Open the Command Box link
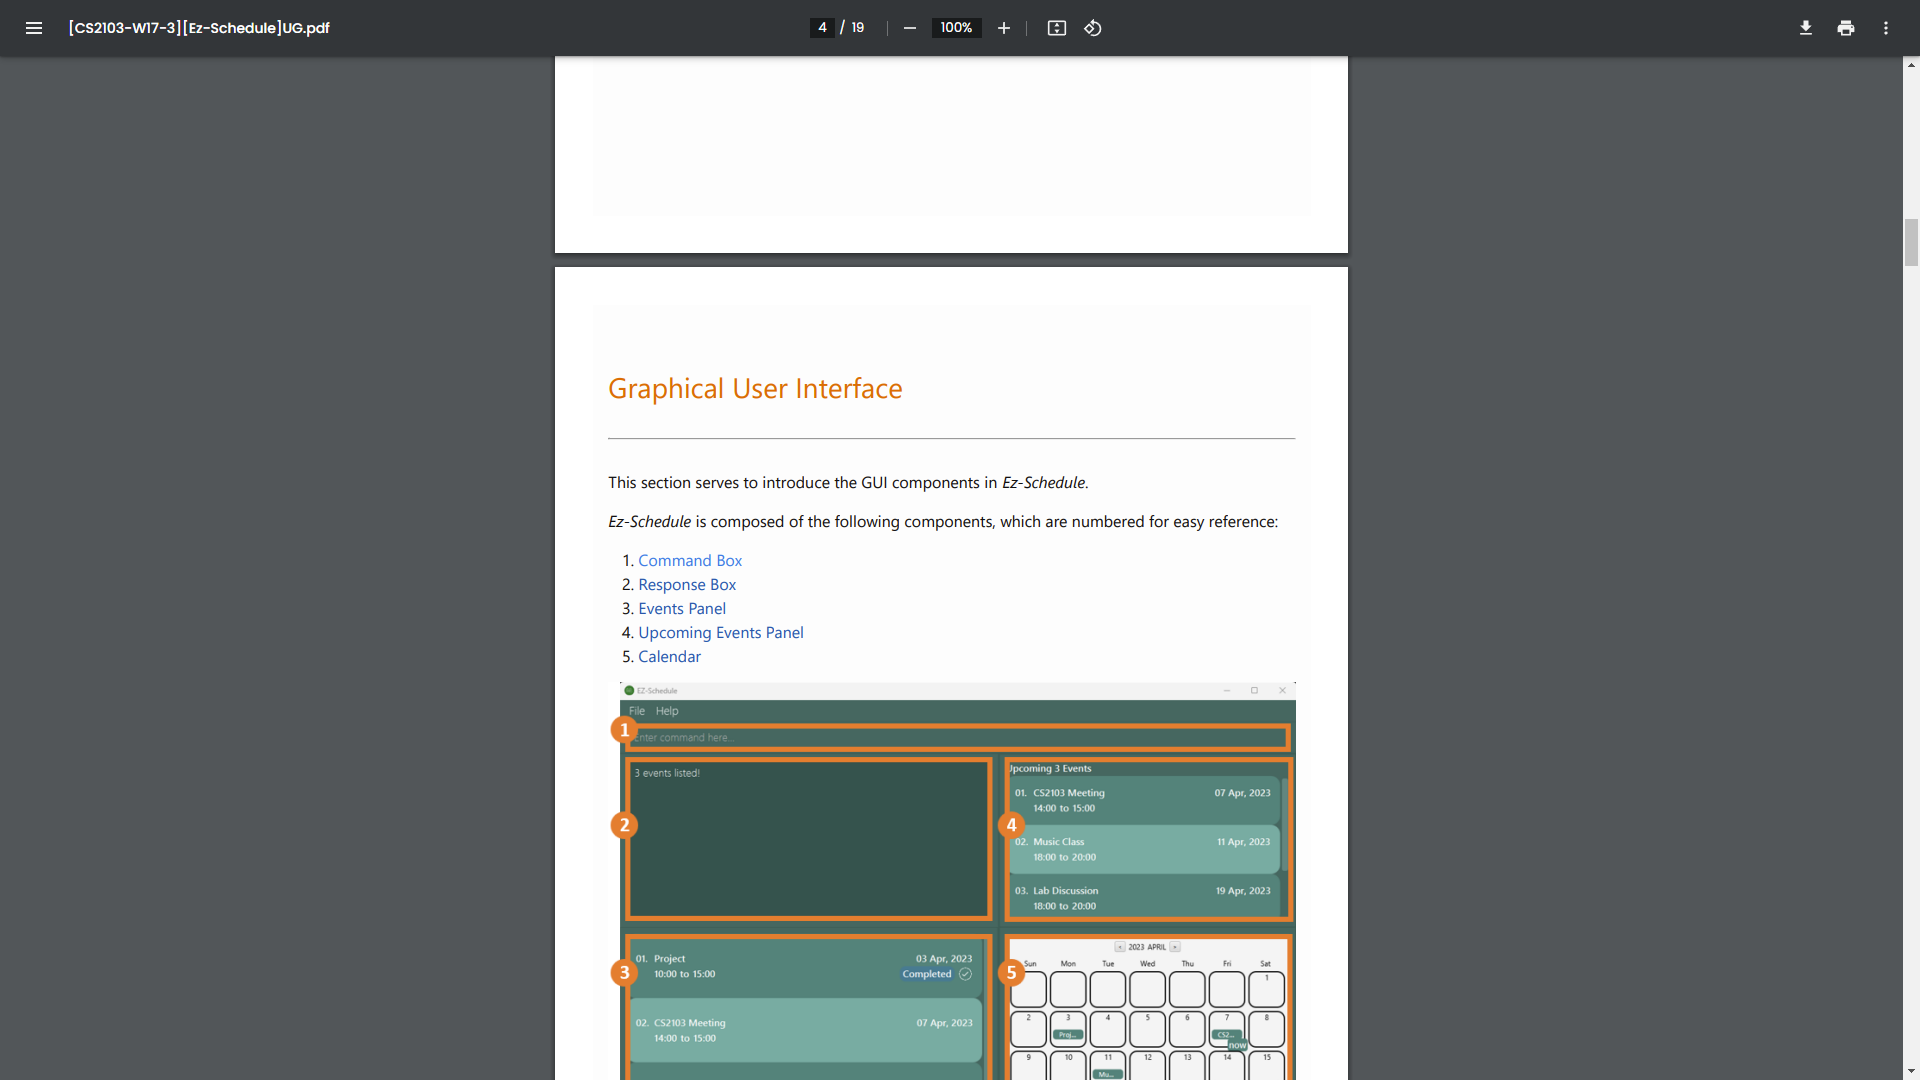This screenshot has height=1080, width=1920. (690, 561)
